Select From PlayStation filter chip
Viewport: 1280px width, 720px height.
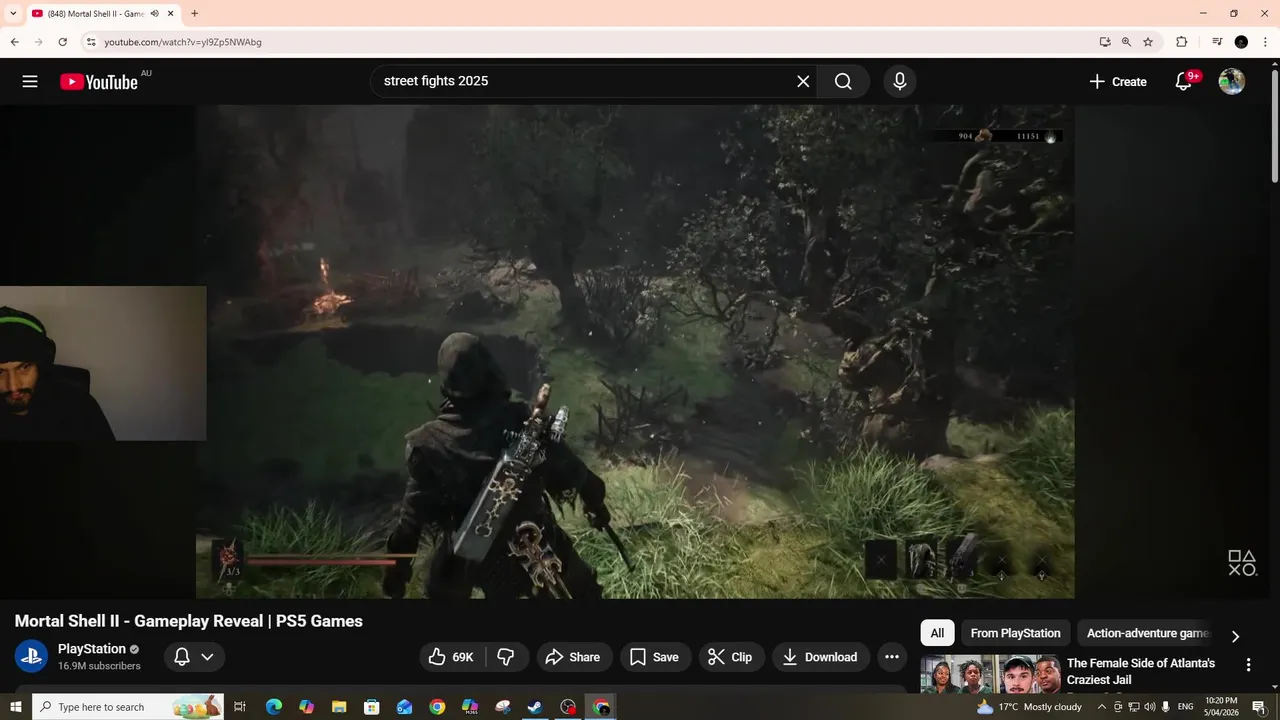tap(1015, 633)
